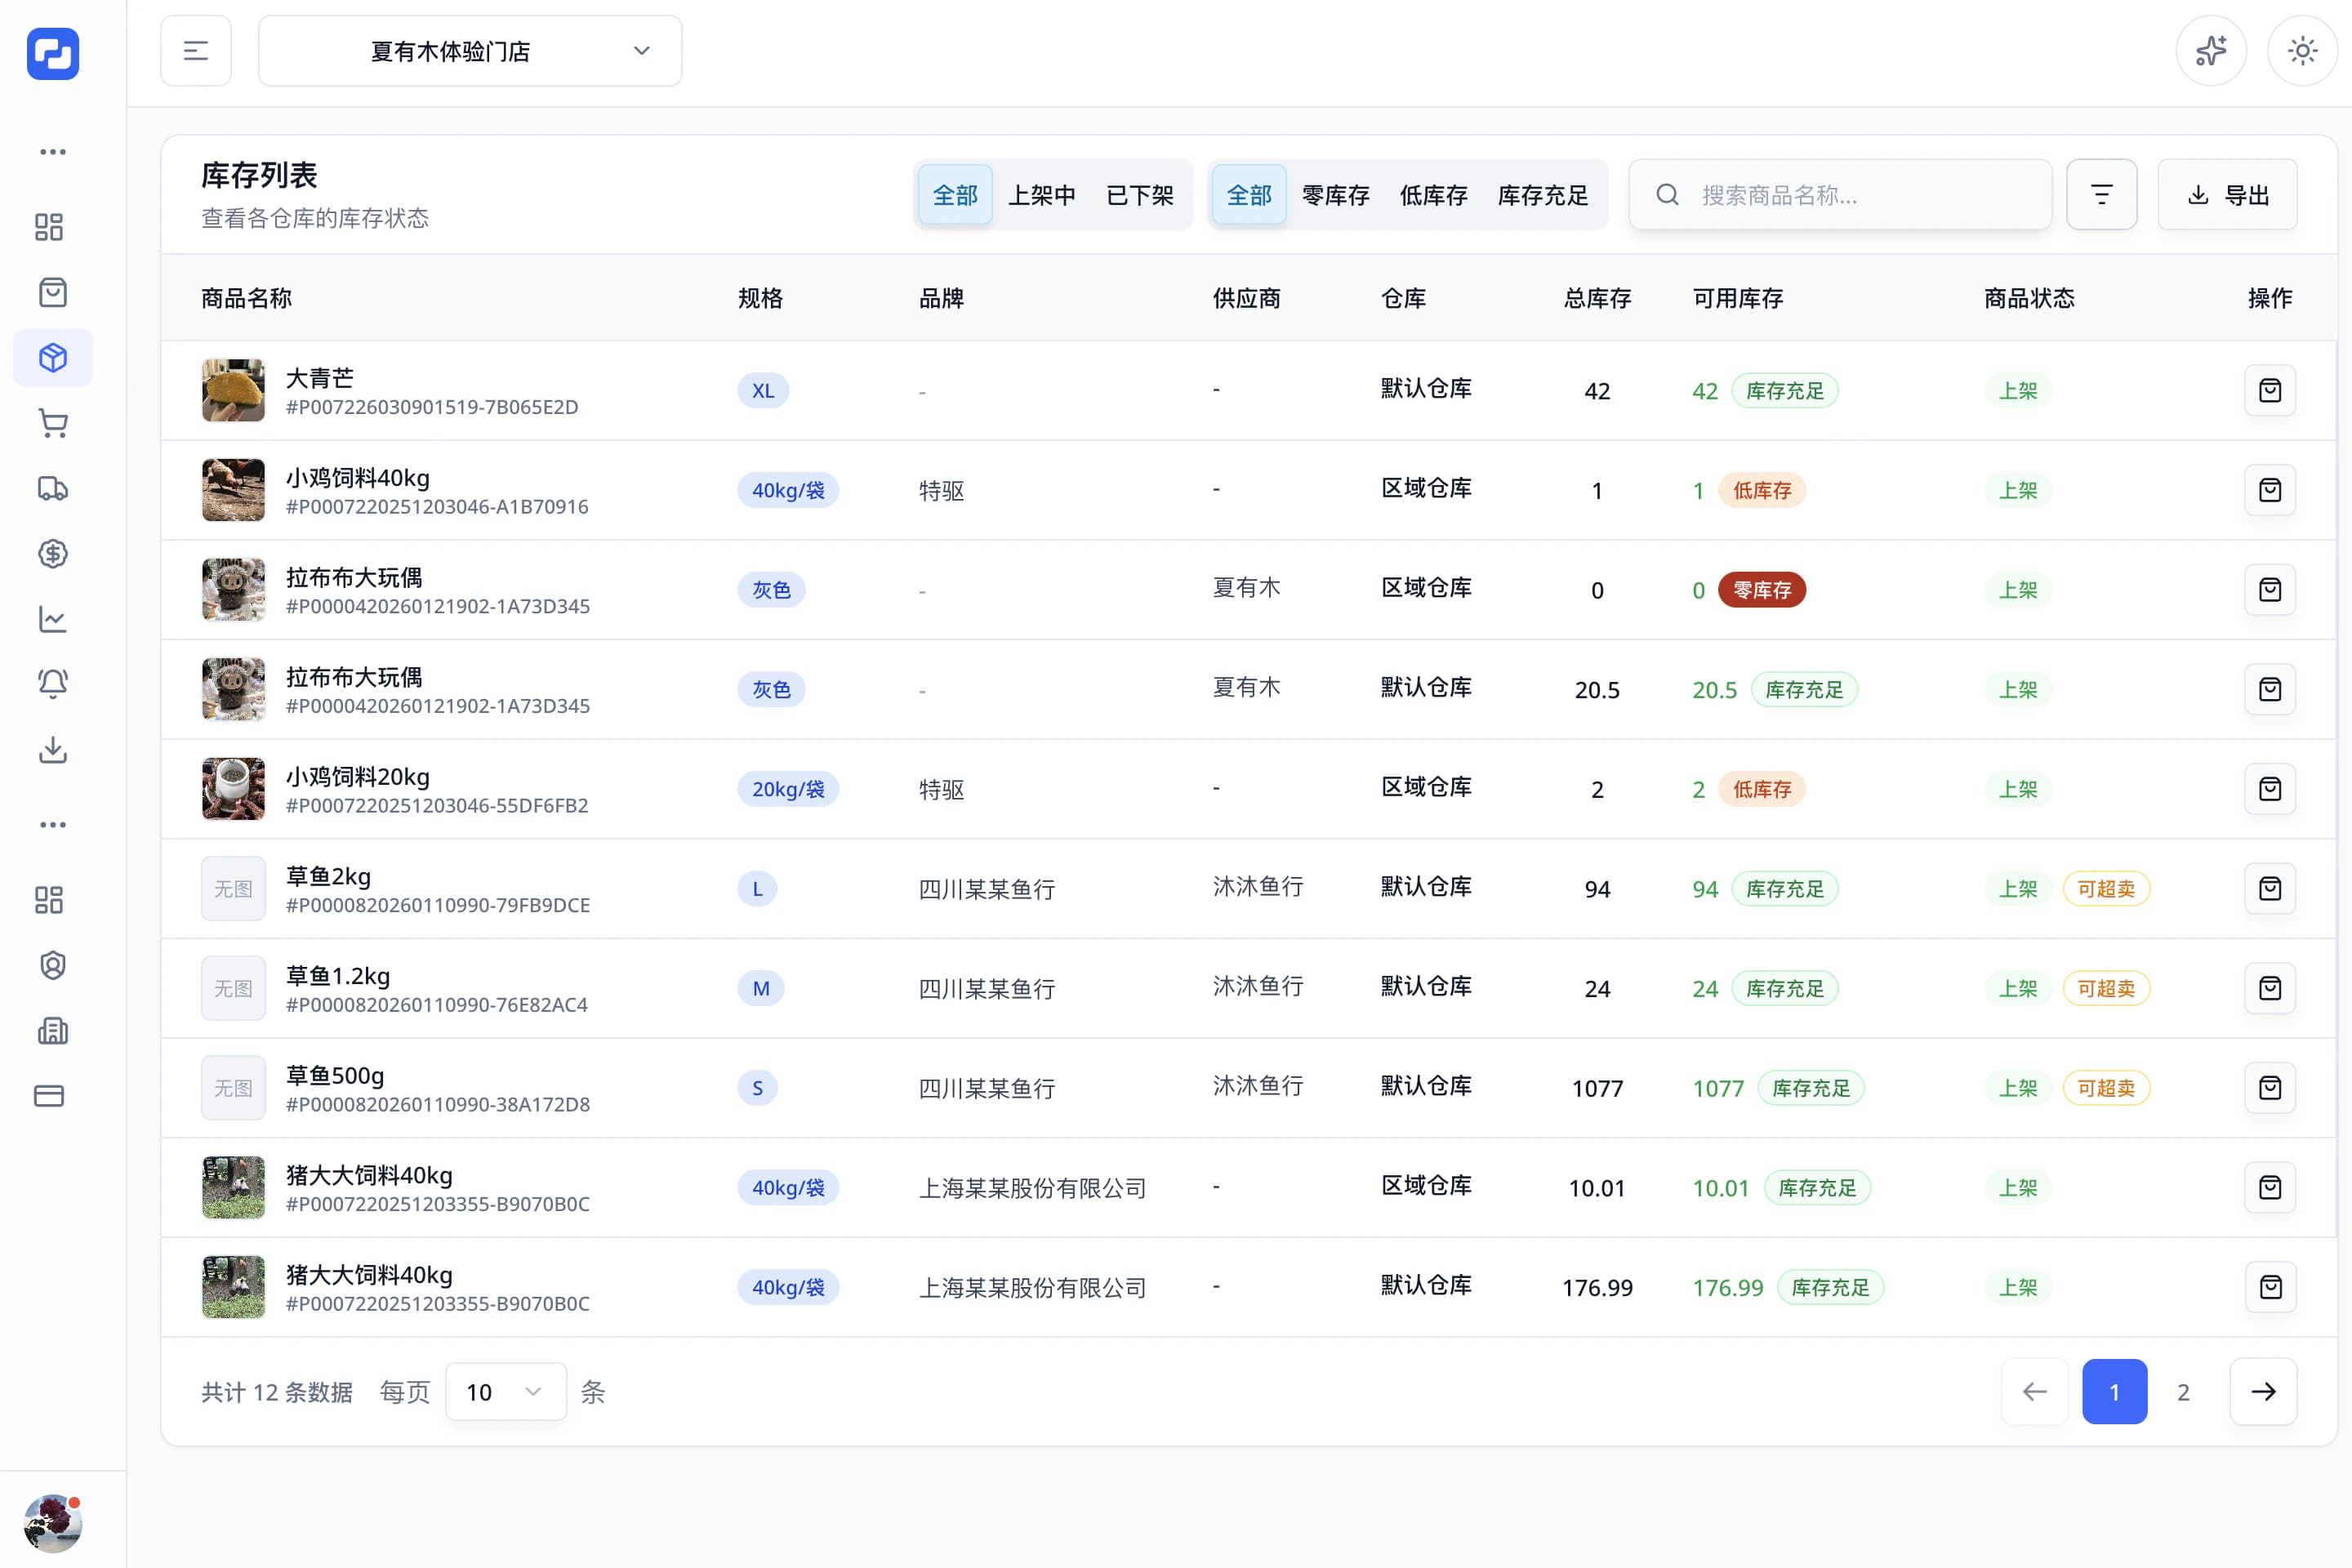This screenshot has height=1568, width=2352.
Task: Click the 猪大大饲料40kg name with stock 176.99
Action: click(x=369, y=1274)
